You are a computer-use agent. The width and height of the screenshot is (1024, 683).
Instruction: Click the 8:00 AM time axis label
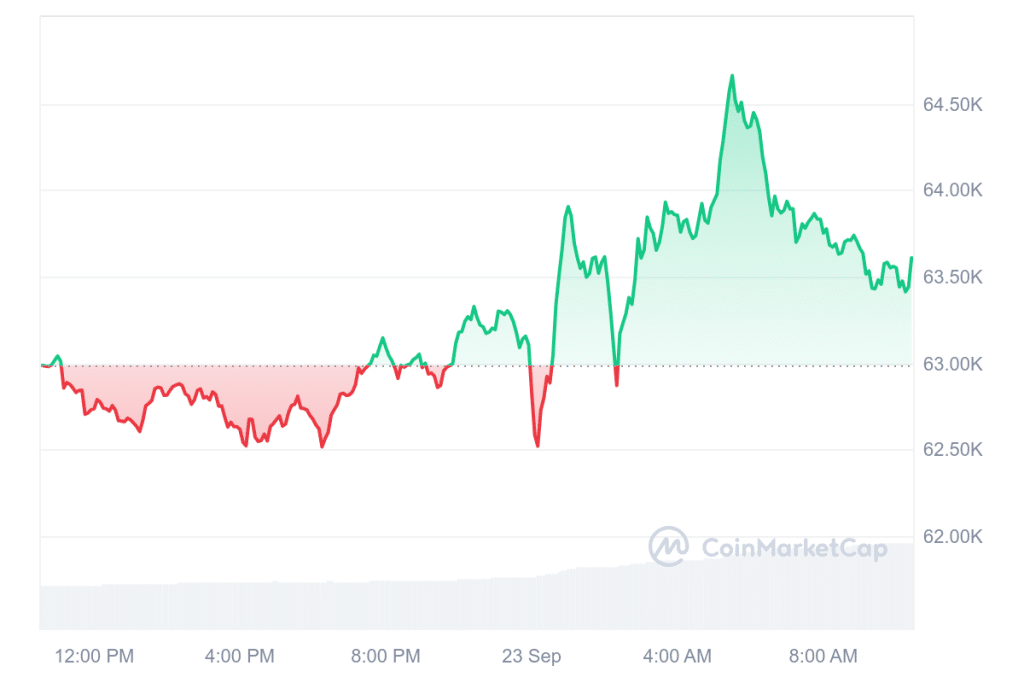823,656
